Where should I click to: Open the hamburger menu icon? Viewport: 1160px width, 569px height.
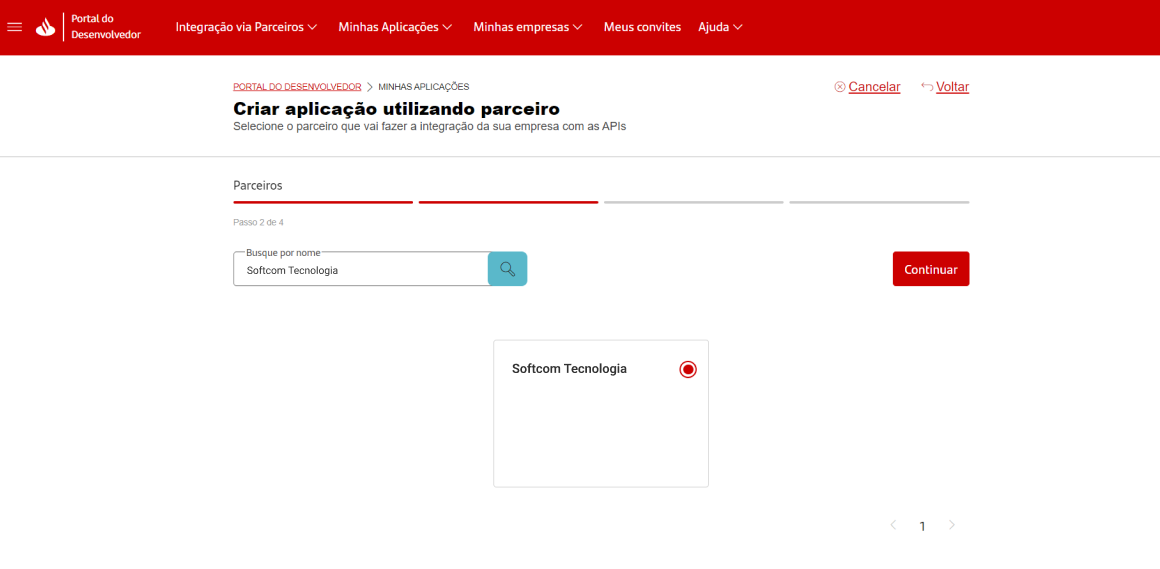(15, 27)
